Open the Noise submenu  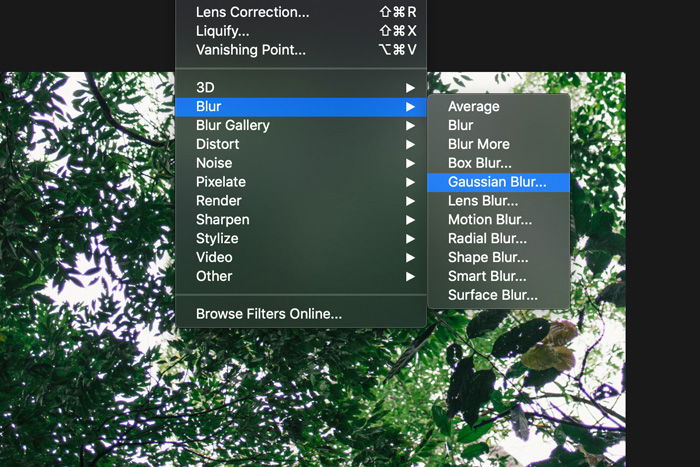point(301,163)
